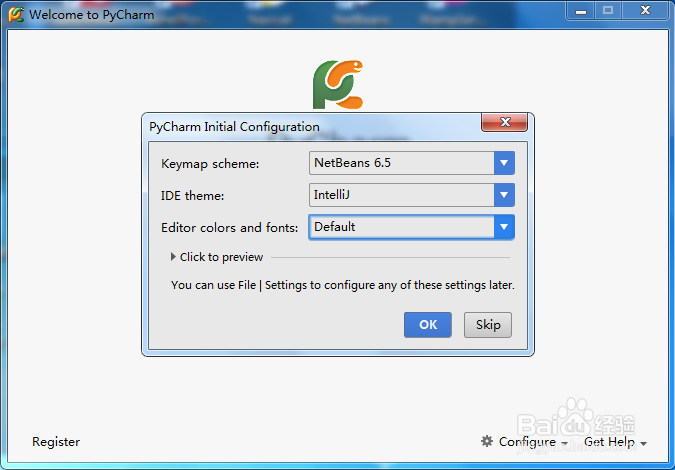Screen dimensions: 675x470
Task: Maximize the Welcome to PyCharm window
Action: tap(608, 11)
